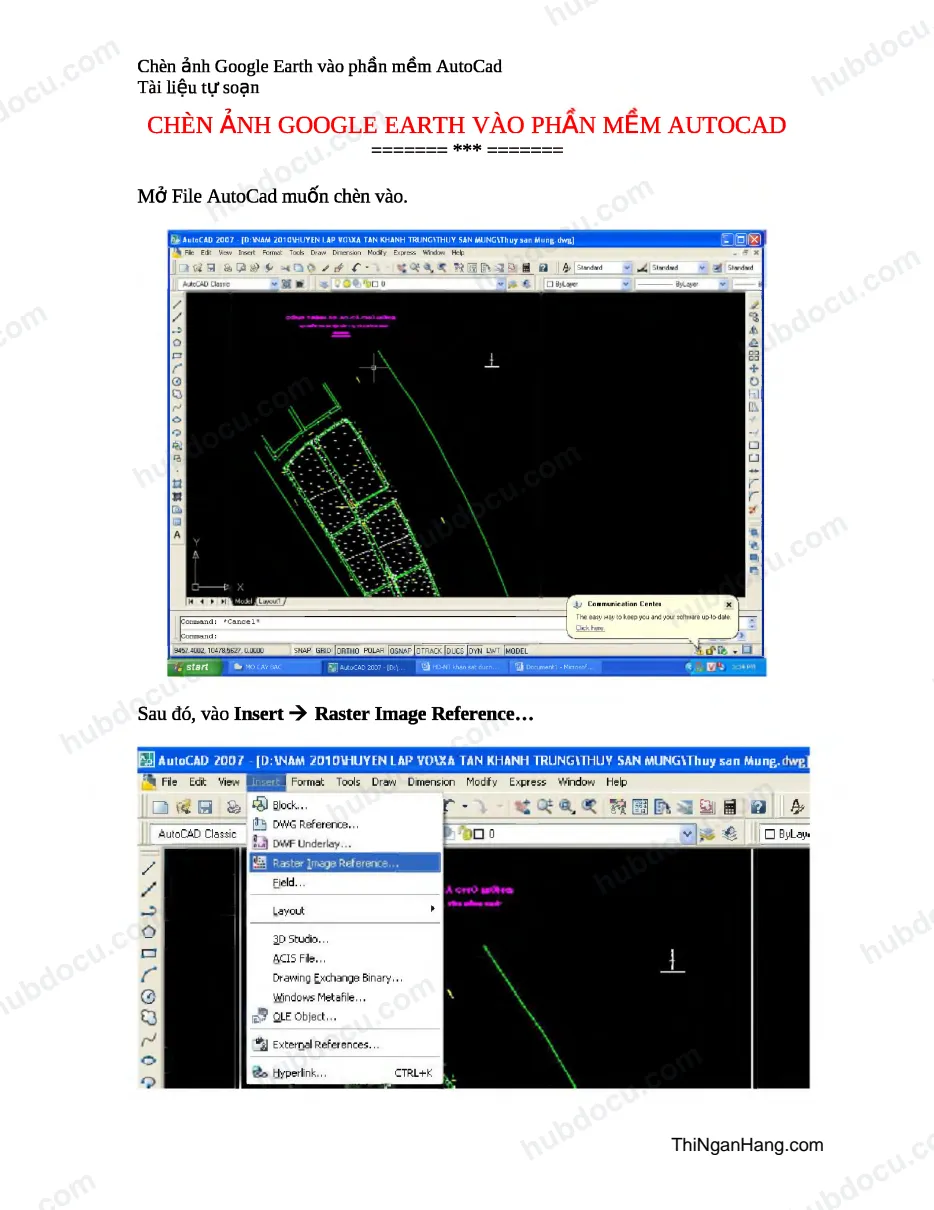
Task: Select Zoom Window icon in lower screenshot
Action: [567, 806]
